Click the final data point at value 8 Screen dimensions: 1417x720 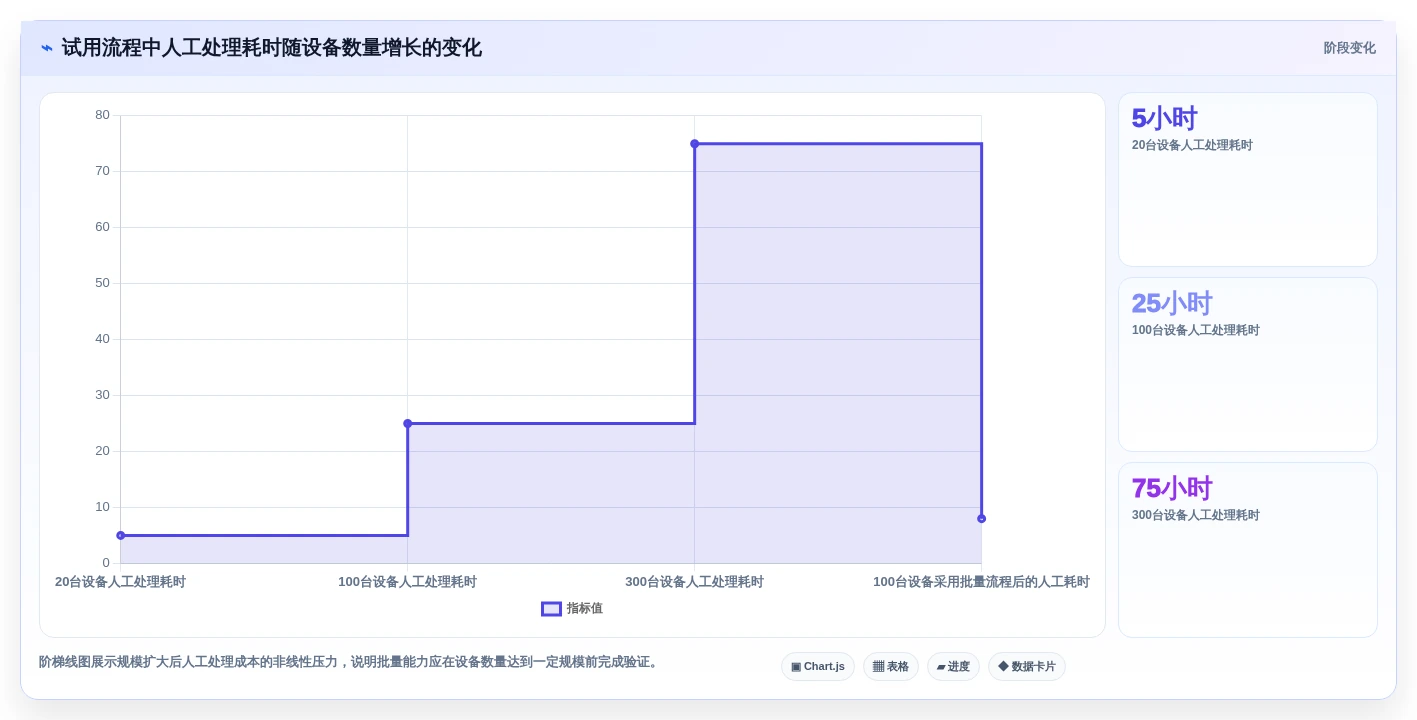[x=981, y=518]
